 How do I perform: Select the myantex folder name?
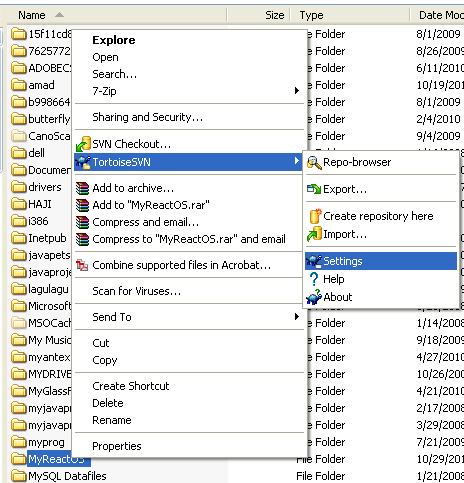49,357
